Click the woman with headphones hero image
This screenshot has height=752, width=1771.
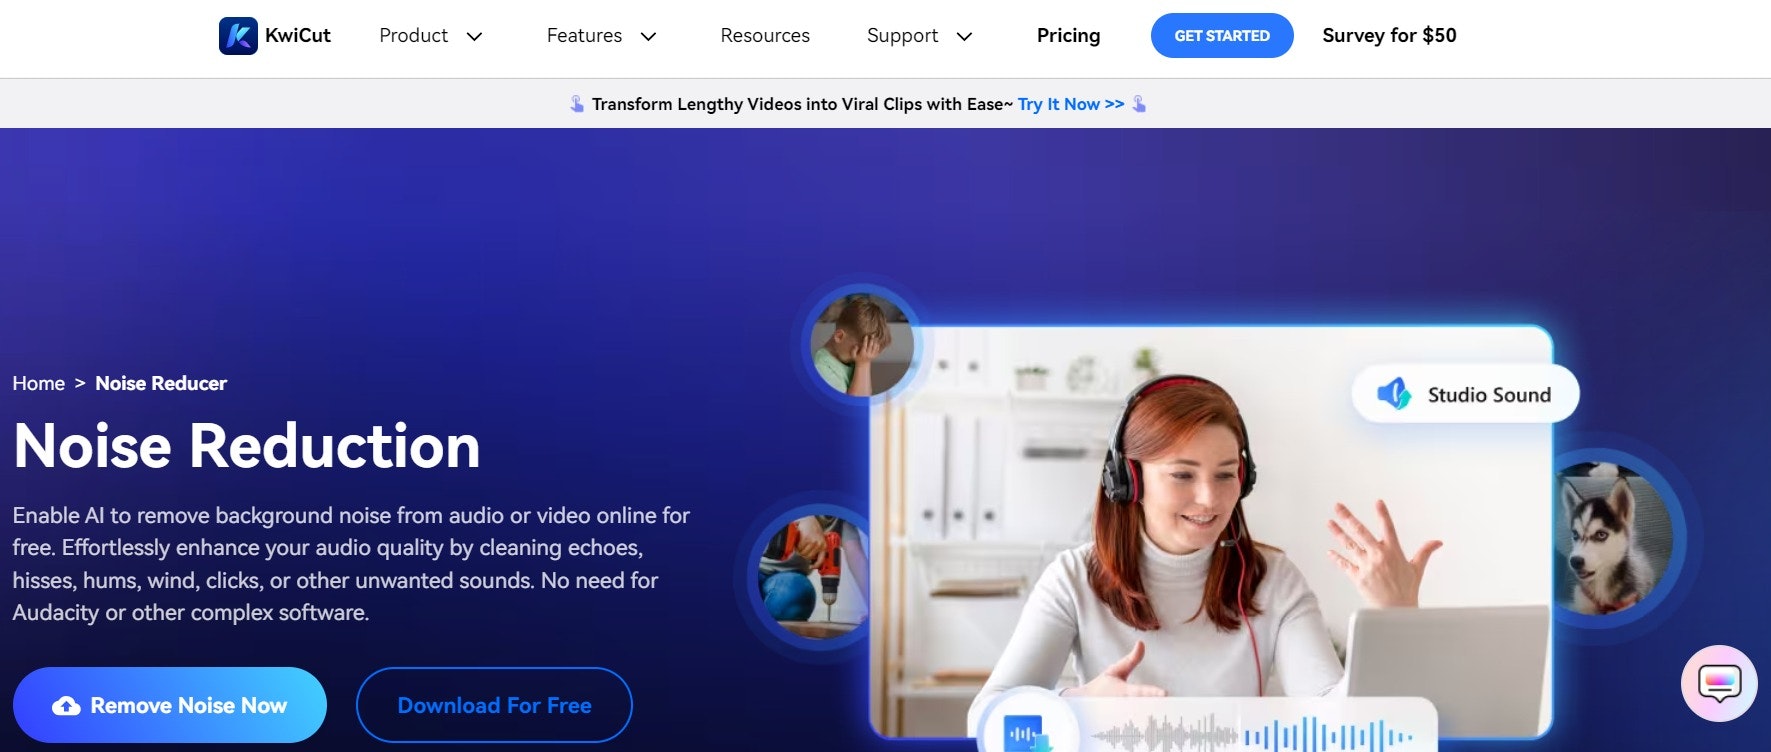pyautogui.click(x=1210, y=532)
